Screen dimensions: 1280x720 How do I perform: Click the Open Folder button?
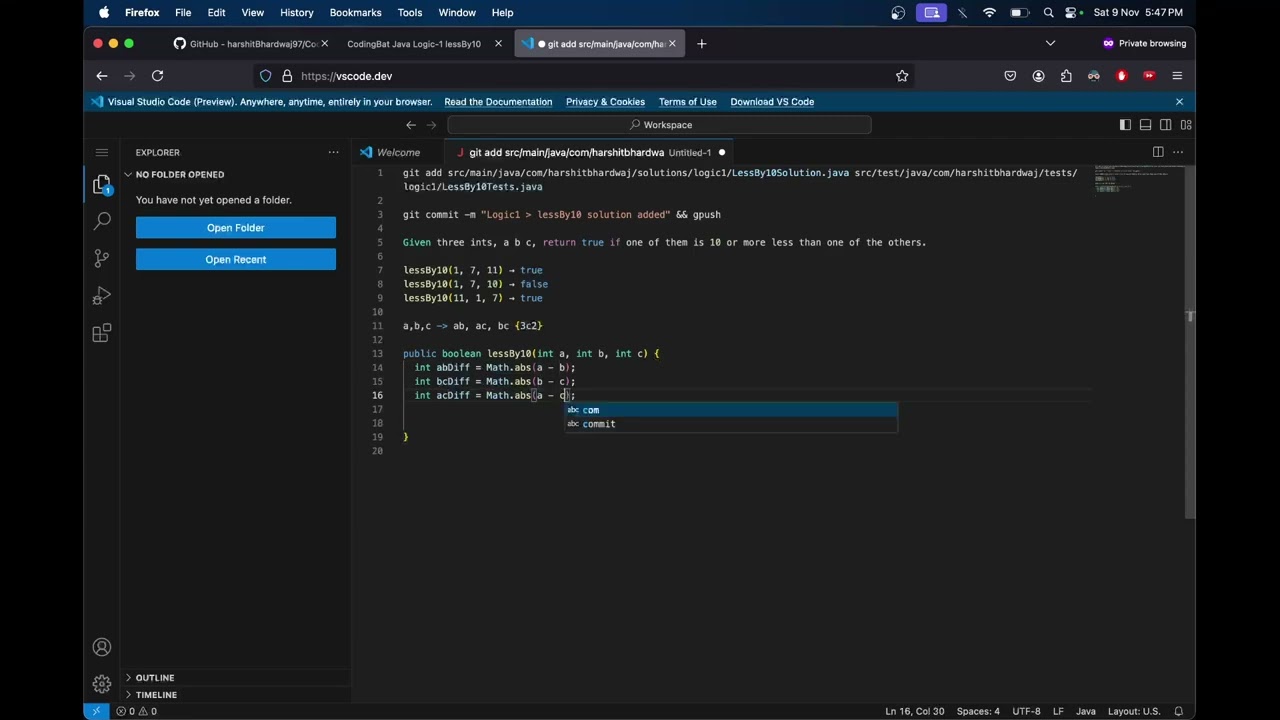236,228
